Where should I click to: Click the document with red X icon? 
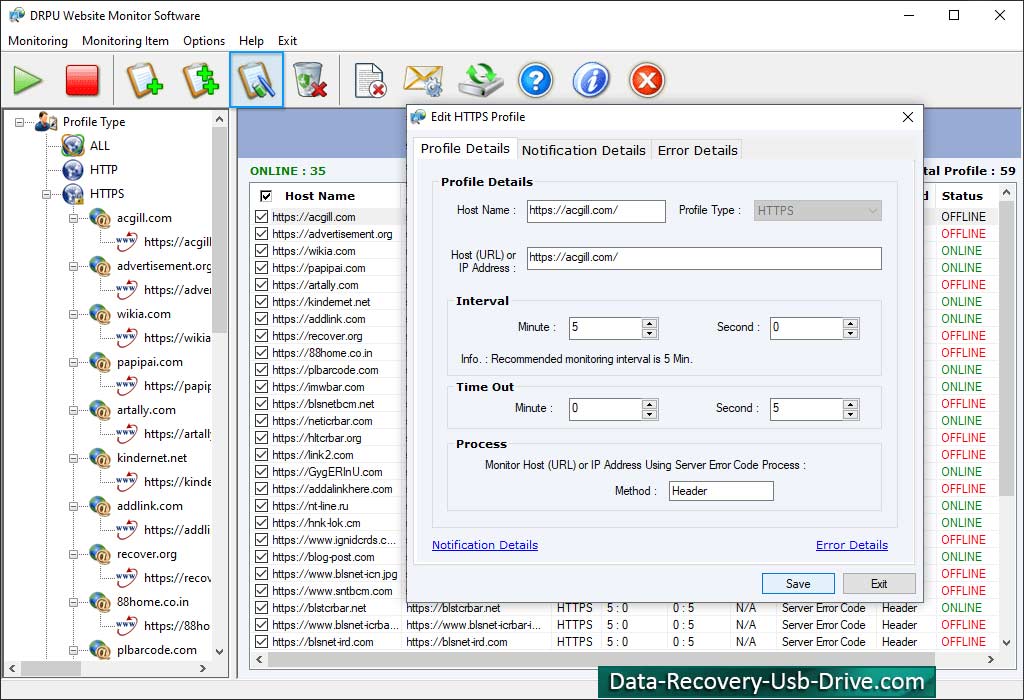click(x=370, y=80)
